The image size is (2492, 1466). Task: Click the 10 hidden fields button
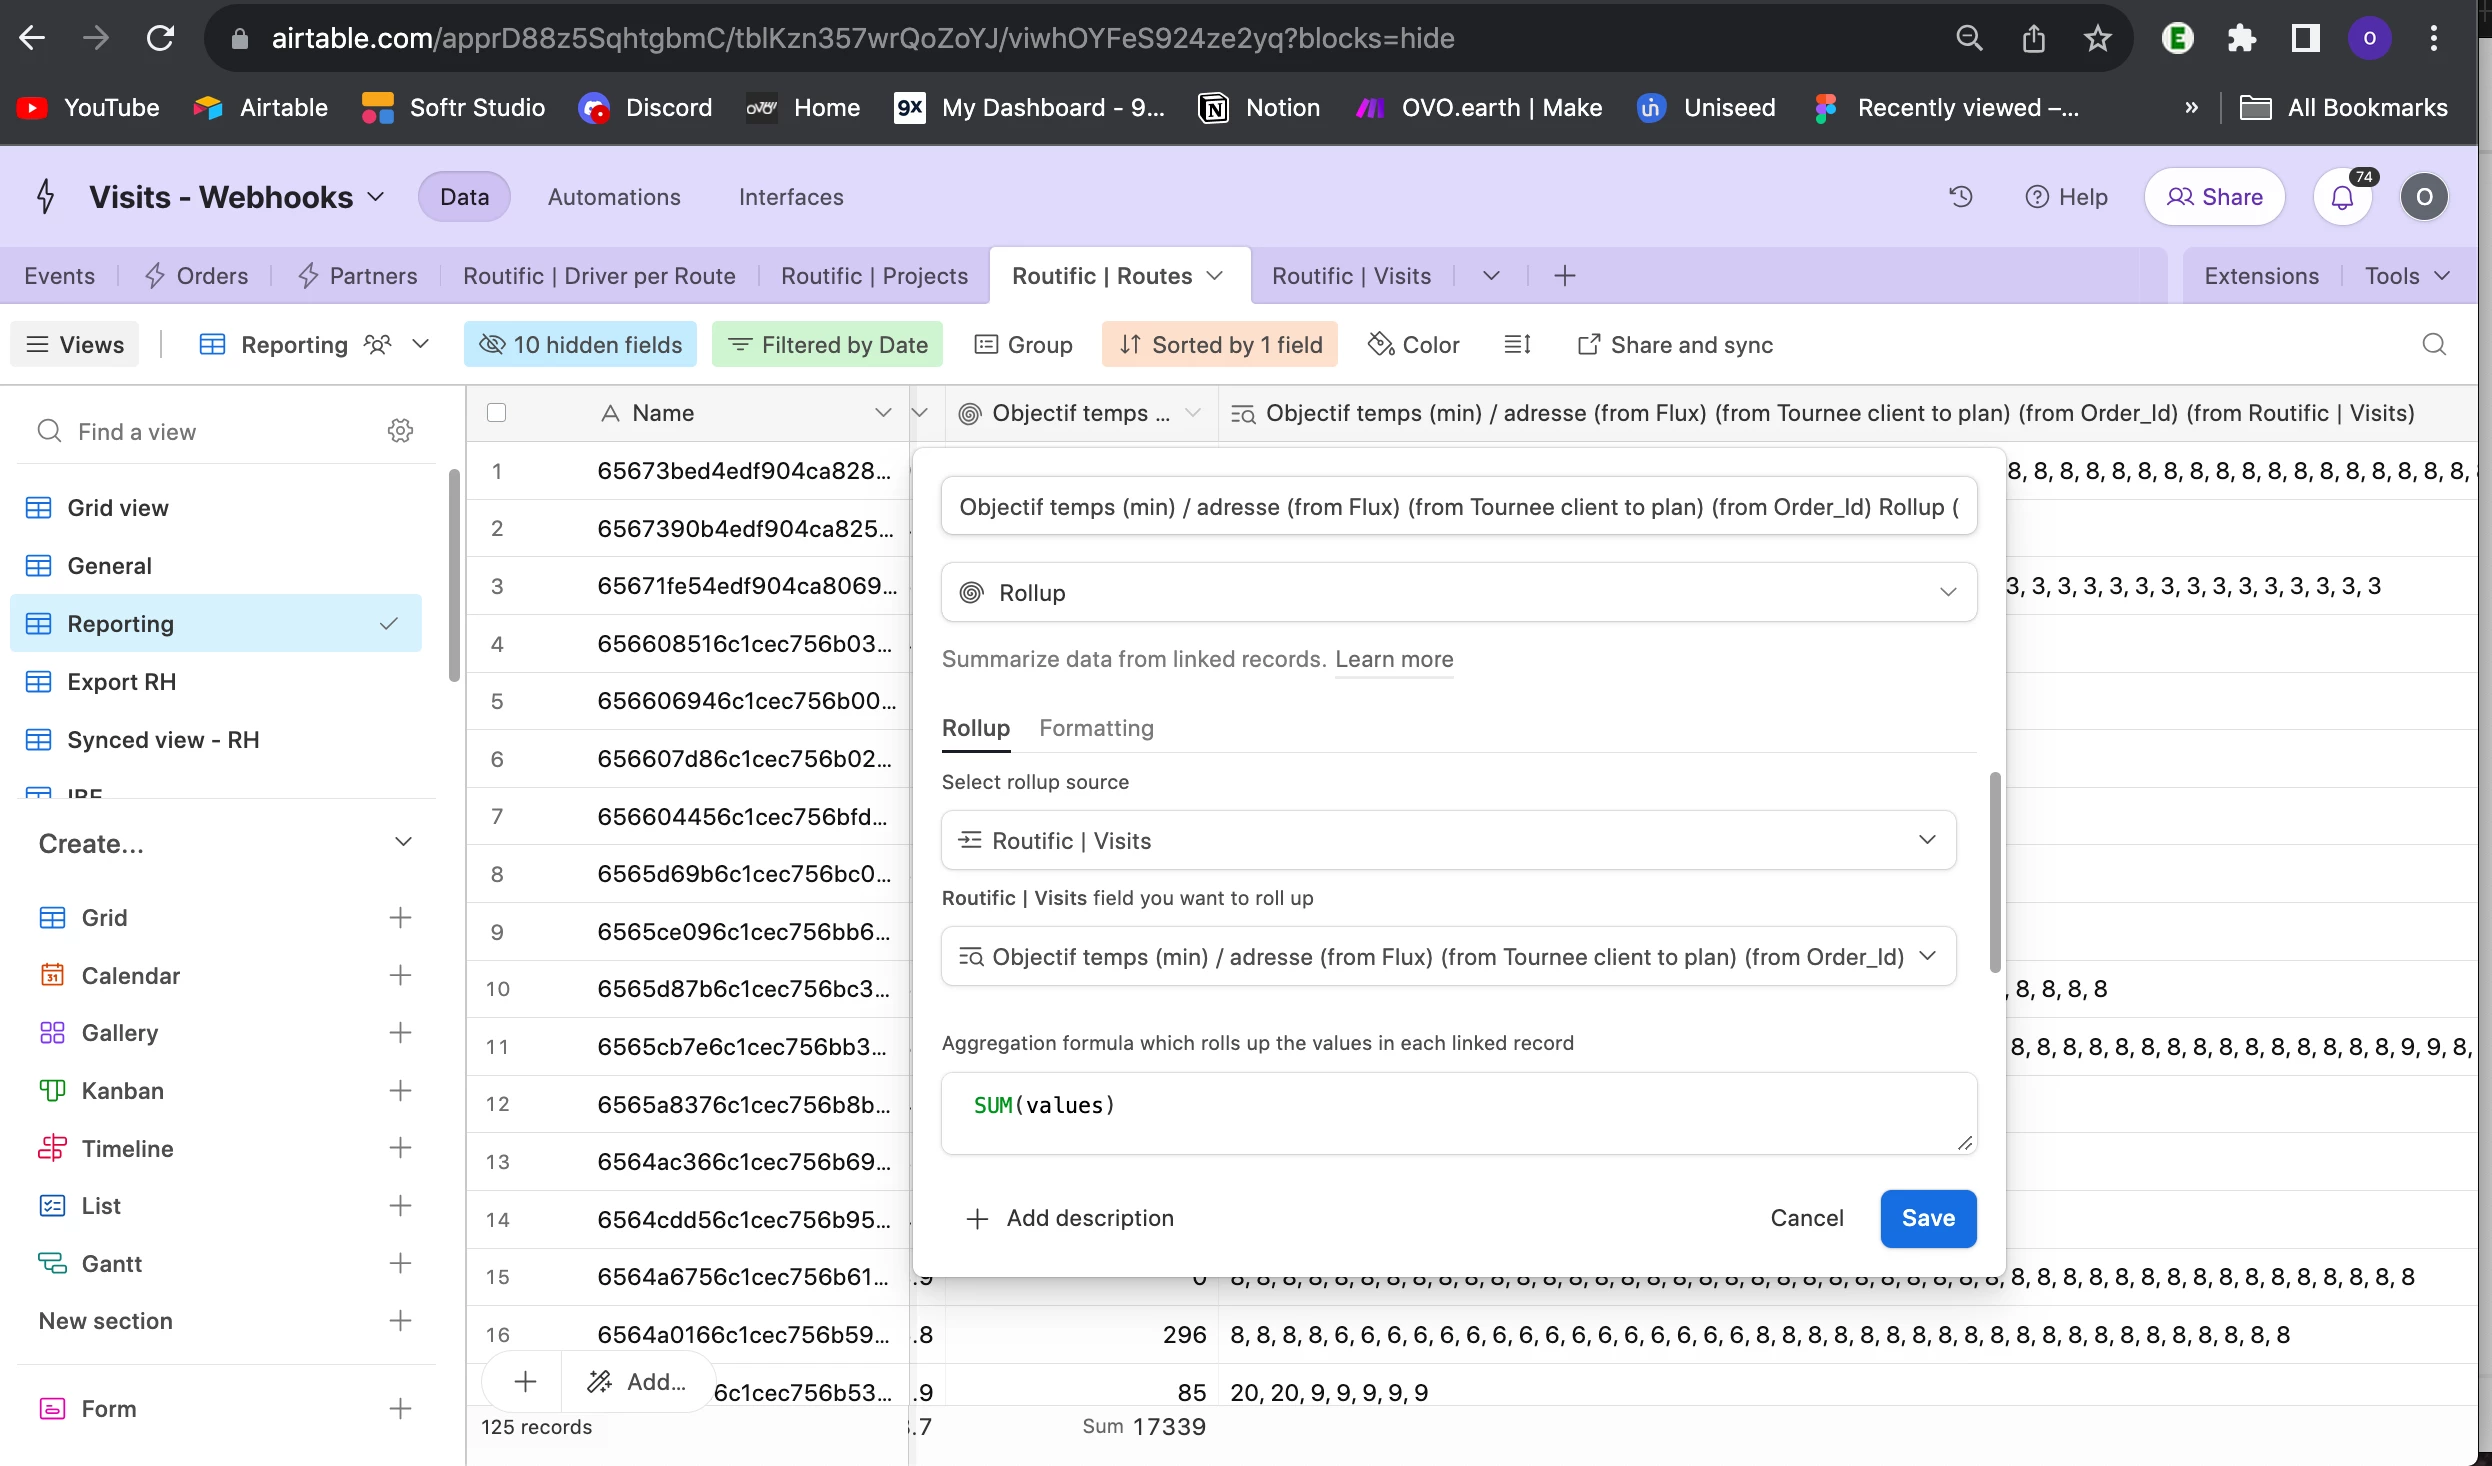coord(581,345)
